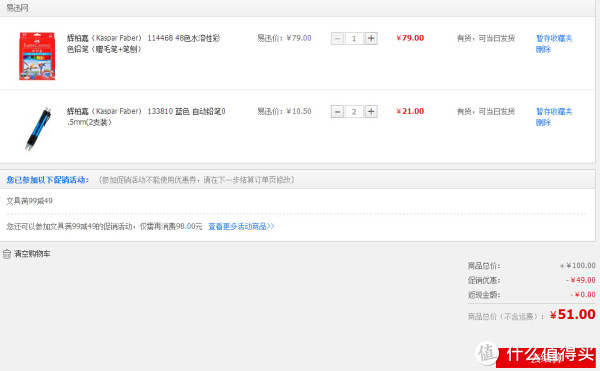Delete the mechanical pencil item (删除)
The width and height of the screenshot is (600, 371).
(x=543, y=122)
